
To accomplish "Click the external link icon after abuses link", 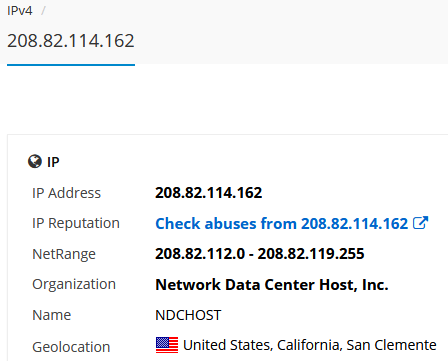I will point(420,223).
